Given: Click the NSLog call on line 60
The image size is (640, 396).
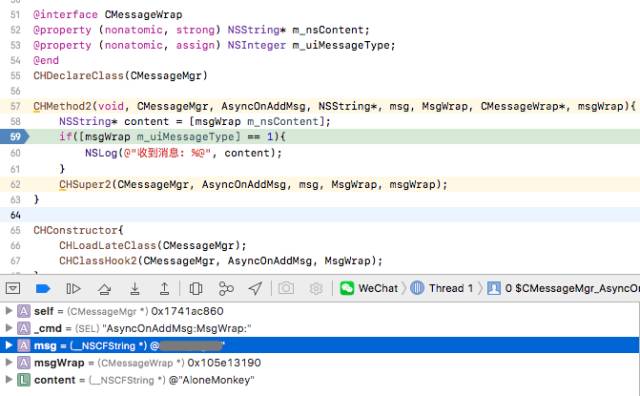Looking at the screenshot, I should (x=183, y=153).
